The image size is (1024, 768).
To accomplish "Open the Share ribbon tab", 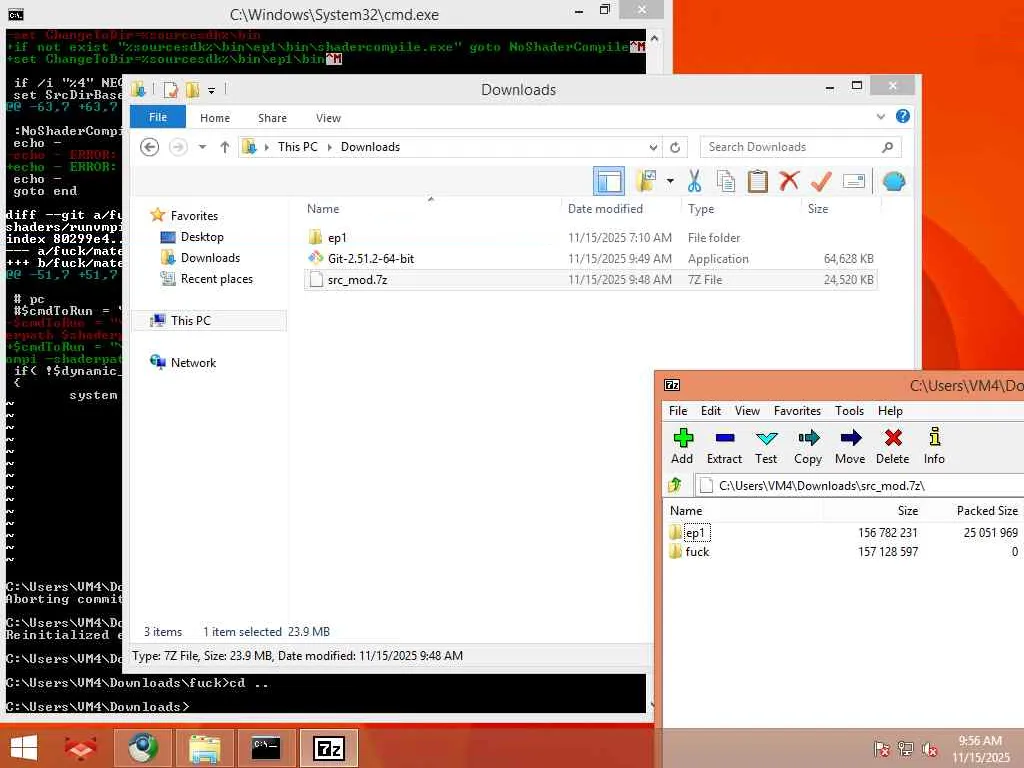I will click(272, 118).
